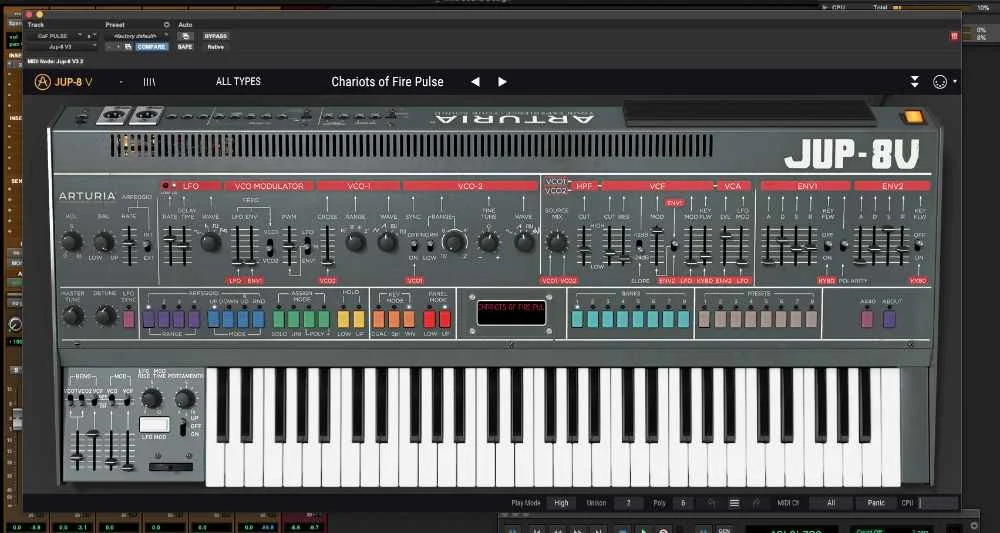Open MIDI controller settings icon
Viewport: 1000px width, 533px height.
pyautogui.click(x=939, y=82)
